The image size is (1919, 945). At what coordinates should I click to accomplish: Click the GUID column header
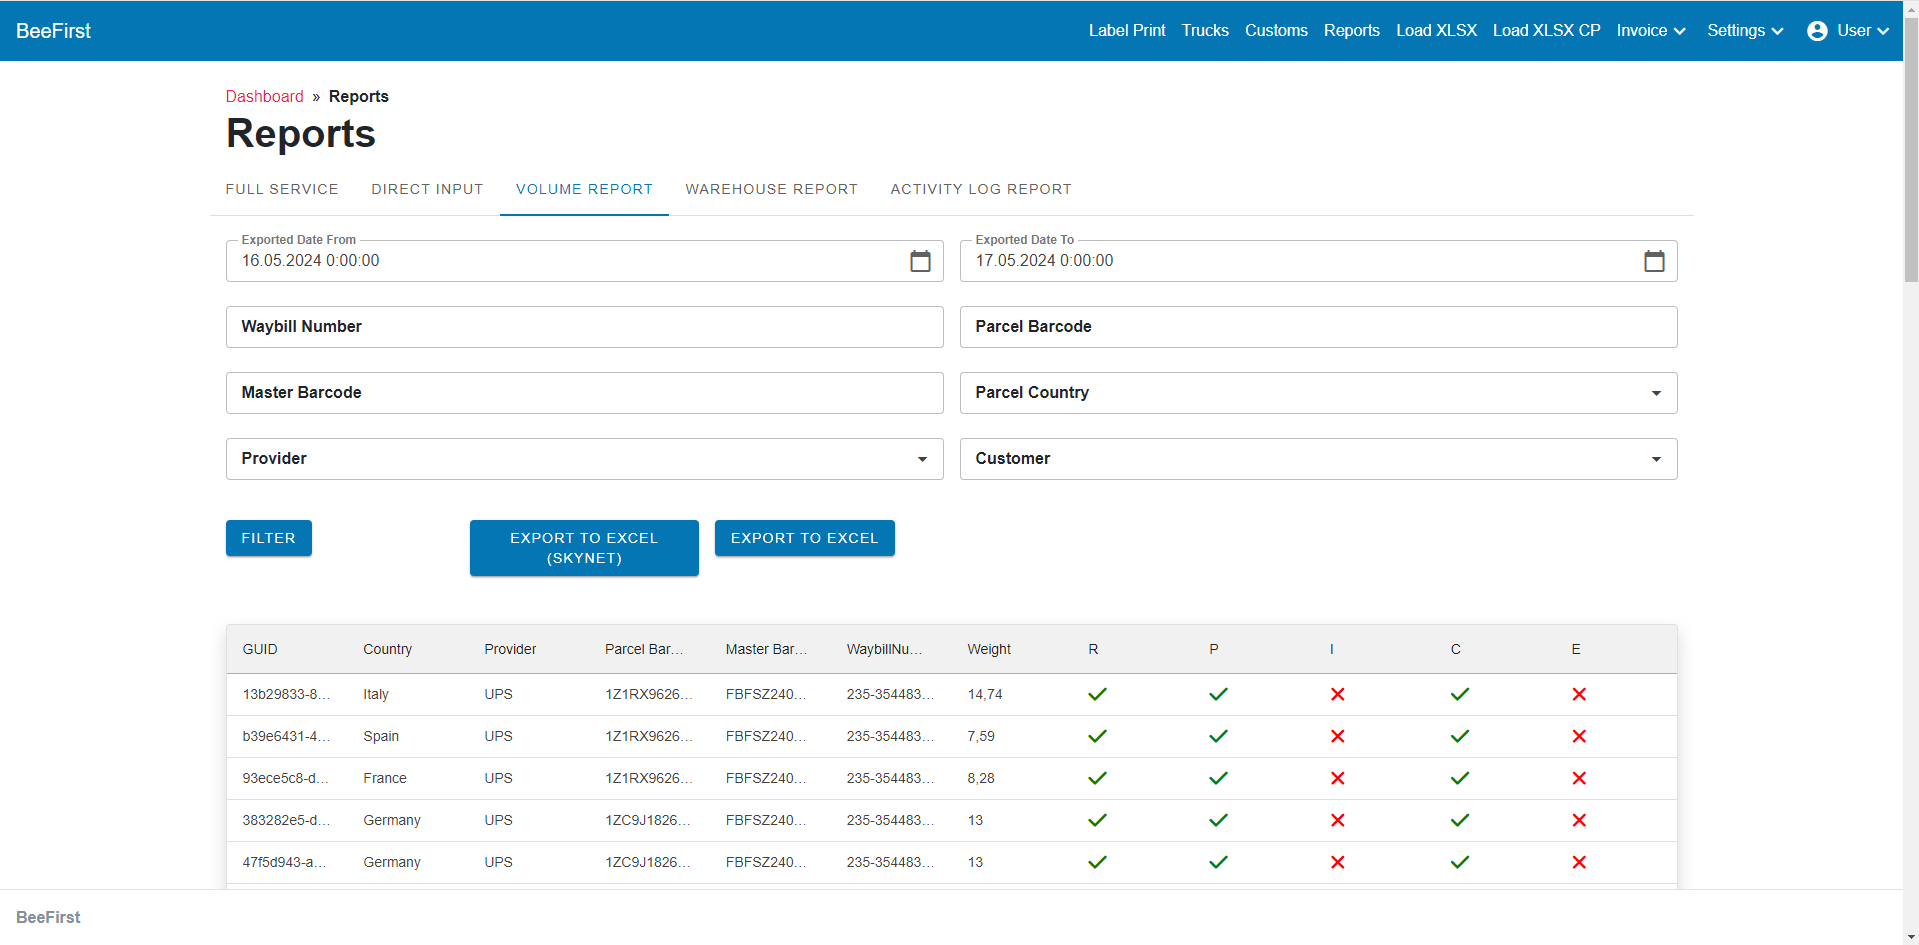click(260, 649)
